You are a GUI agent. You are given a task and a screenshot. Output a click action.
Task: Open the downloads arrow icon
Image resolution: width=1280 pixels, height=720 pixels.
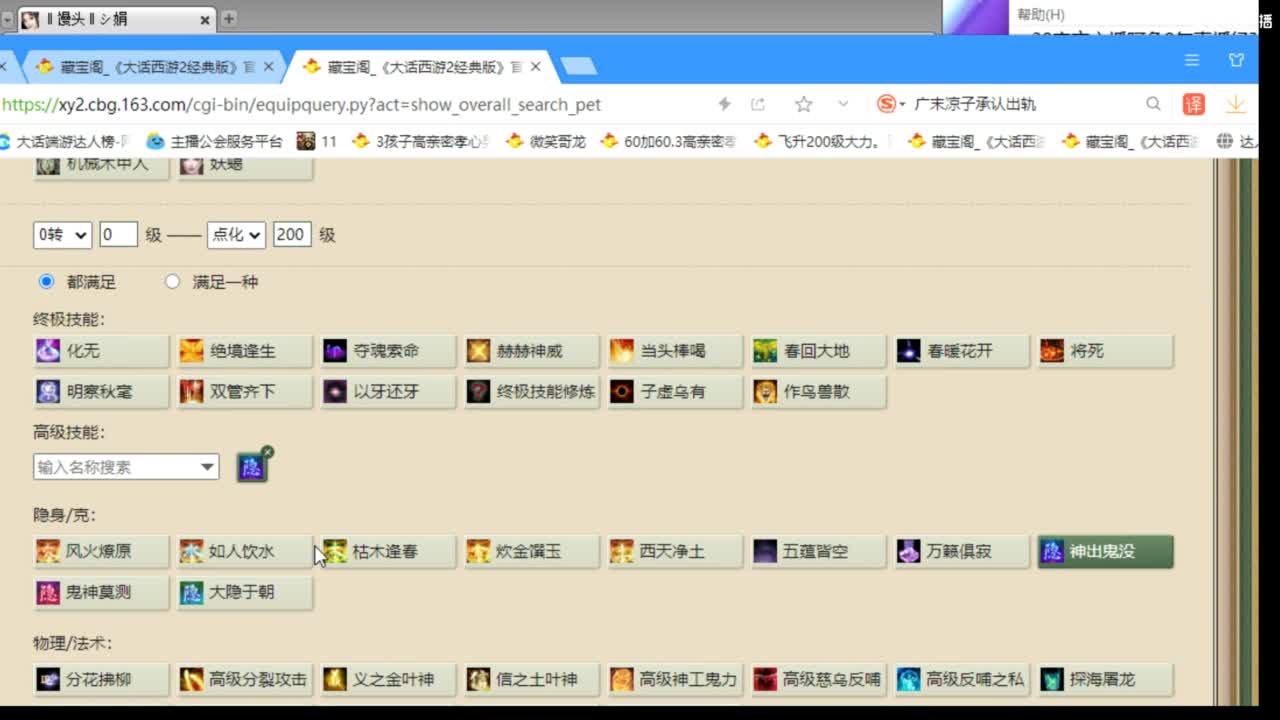coord(1236,104)
